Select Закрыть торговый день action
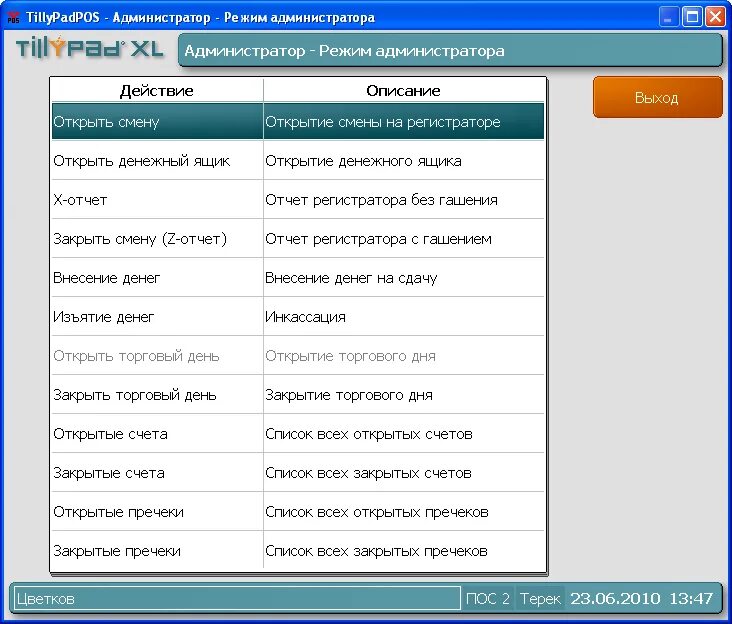The width and height of the screenshot is (732, 624). point(157,394)
